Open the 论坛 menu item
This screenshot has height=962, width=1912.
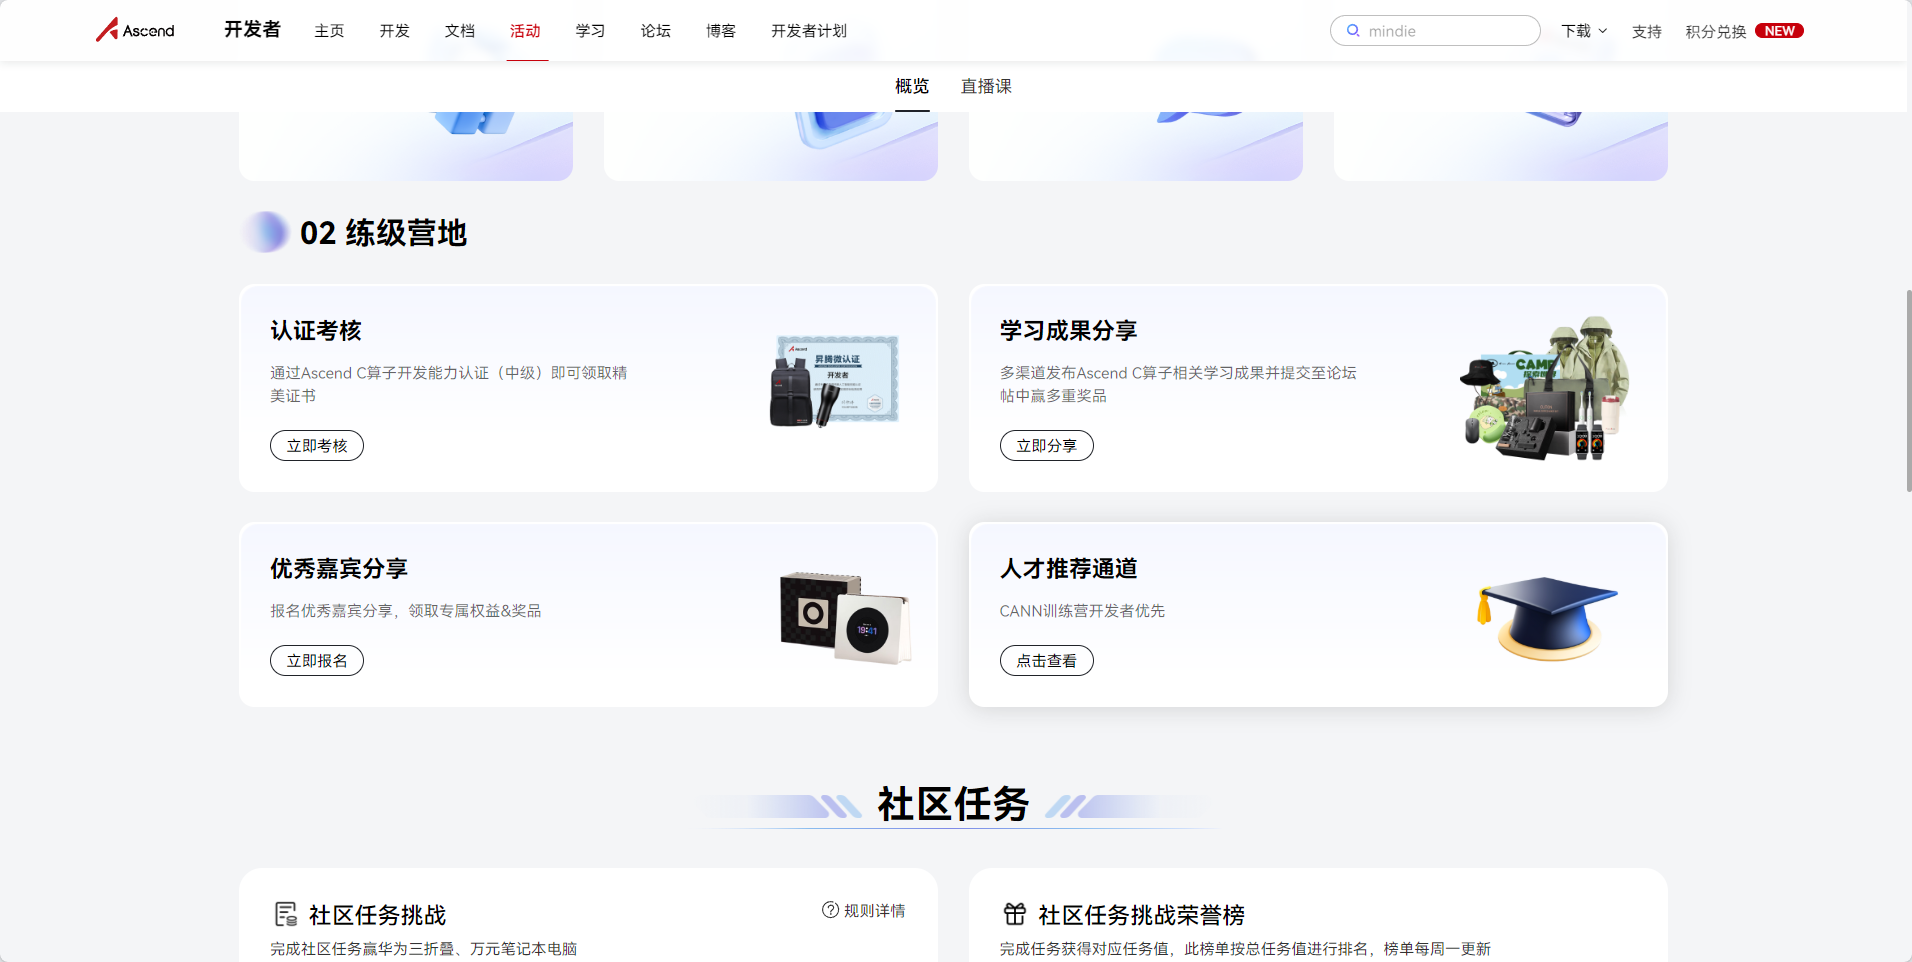click(655, 31)
